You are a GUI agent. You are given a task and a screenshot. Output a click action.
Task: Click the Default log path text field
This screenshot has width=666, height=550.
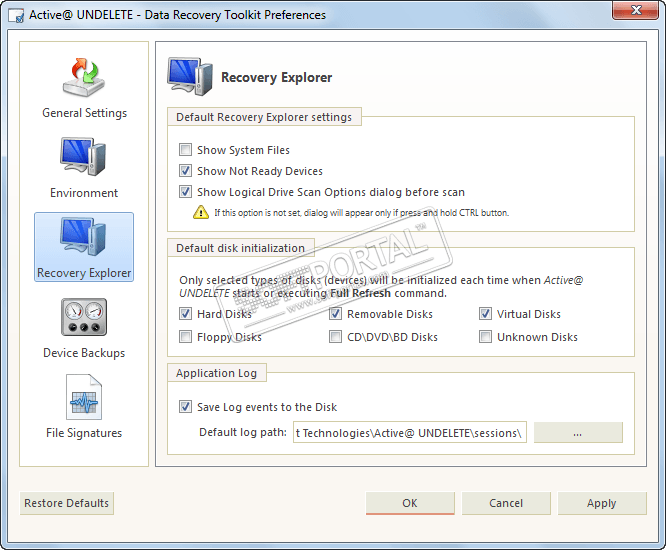(x=410, y=432)
